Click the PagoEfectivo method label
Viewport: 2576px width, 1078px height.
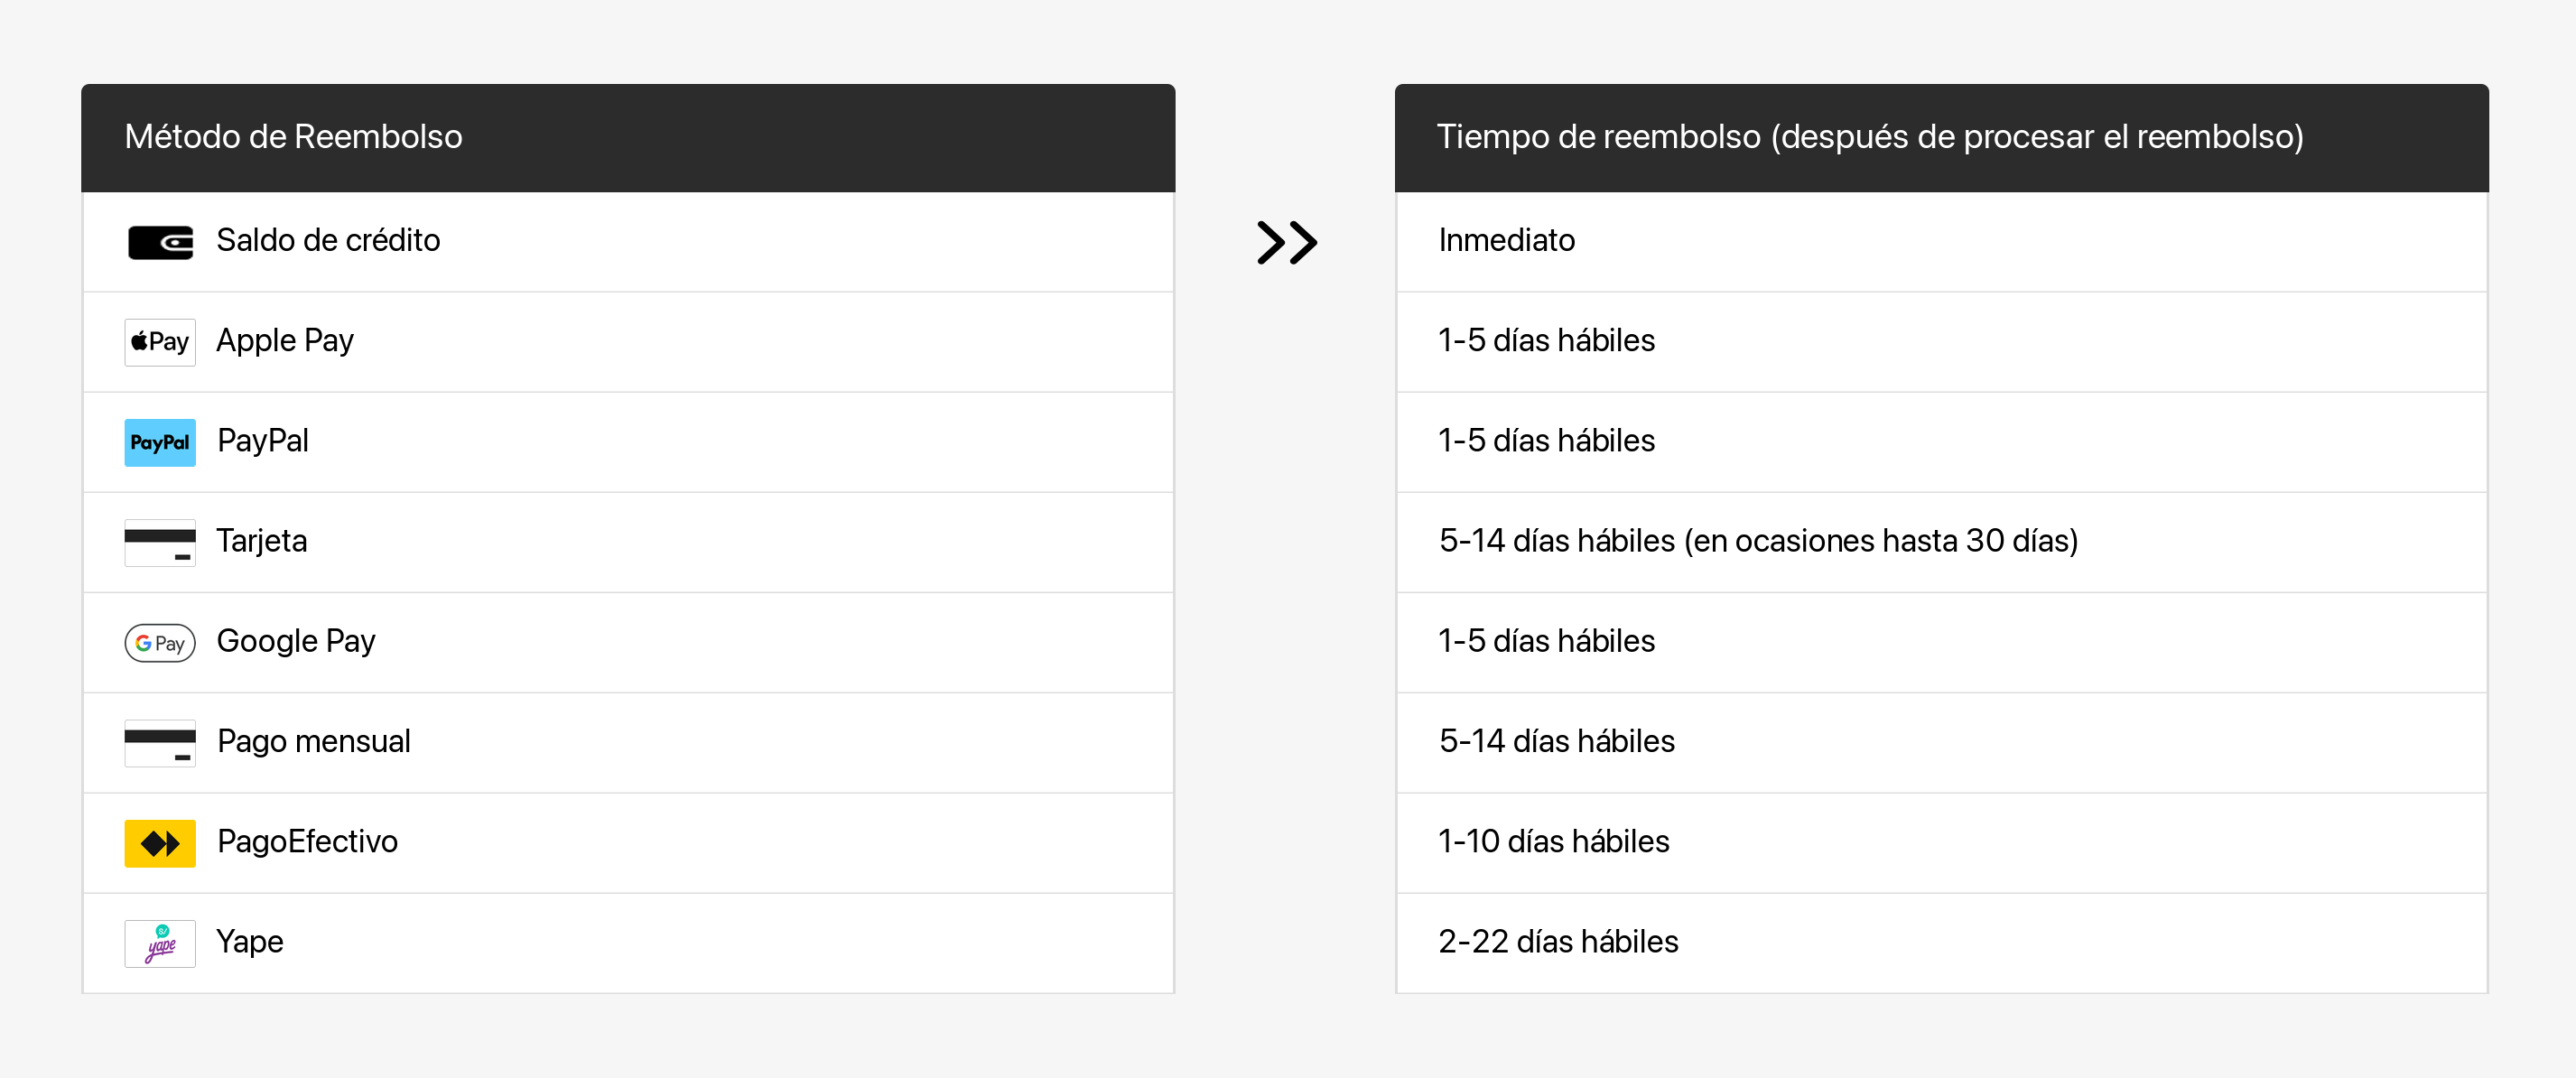[x=307, y=842]
